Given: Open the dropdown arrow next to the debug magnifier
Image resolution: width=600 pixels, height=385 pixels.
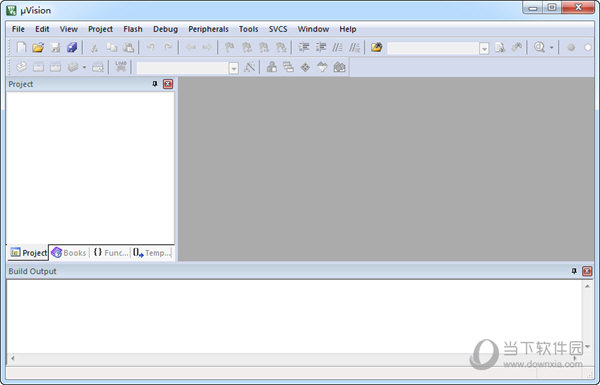Looking at the screenshot, I should [551, 48].
